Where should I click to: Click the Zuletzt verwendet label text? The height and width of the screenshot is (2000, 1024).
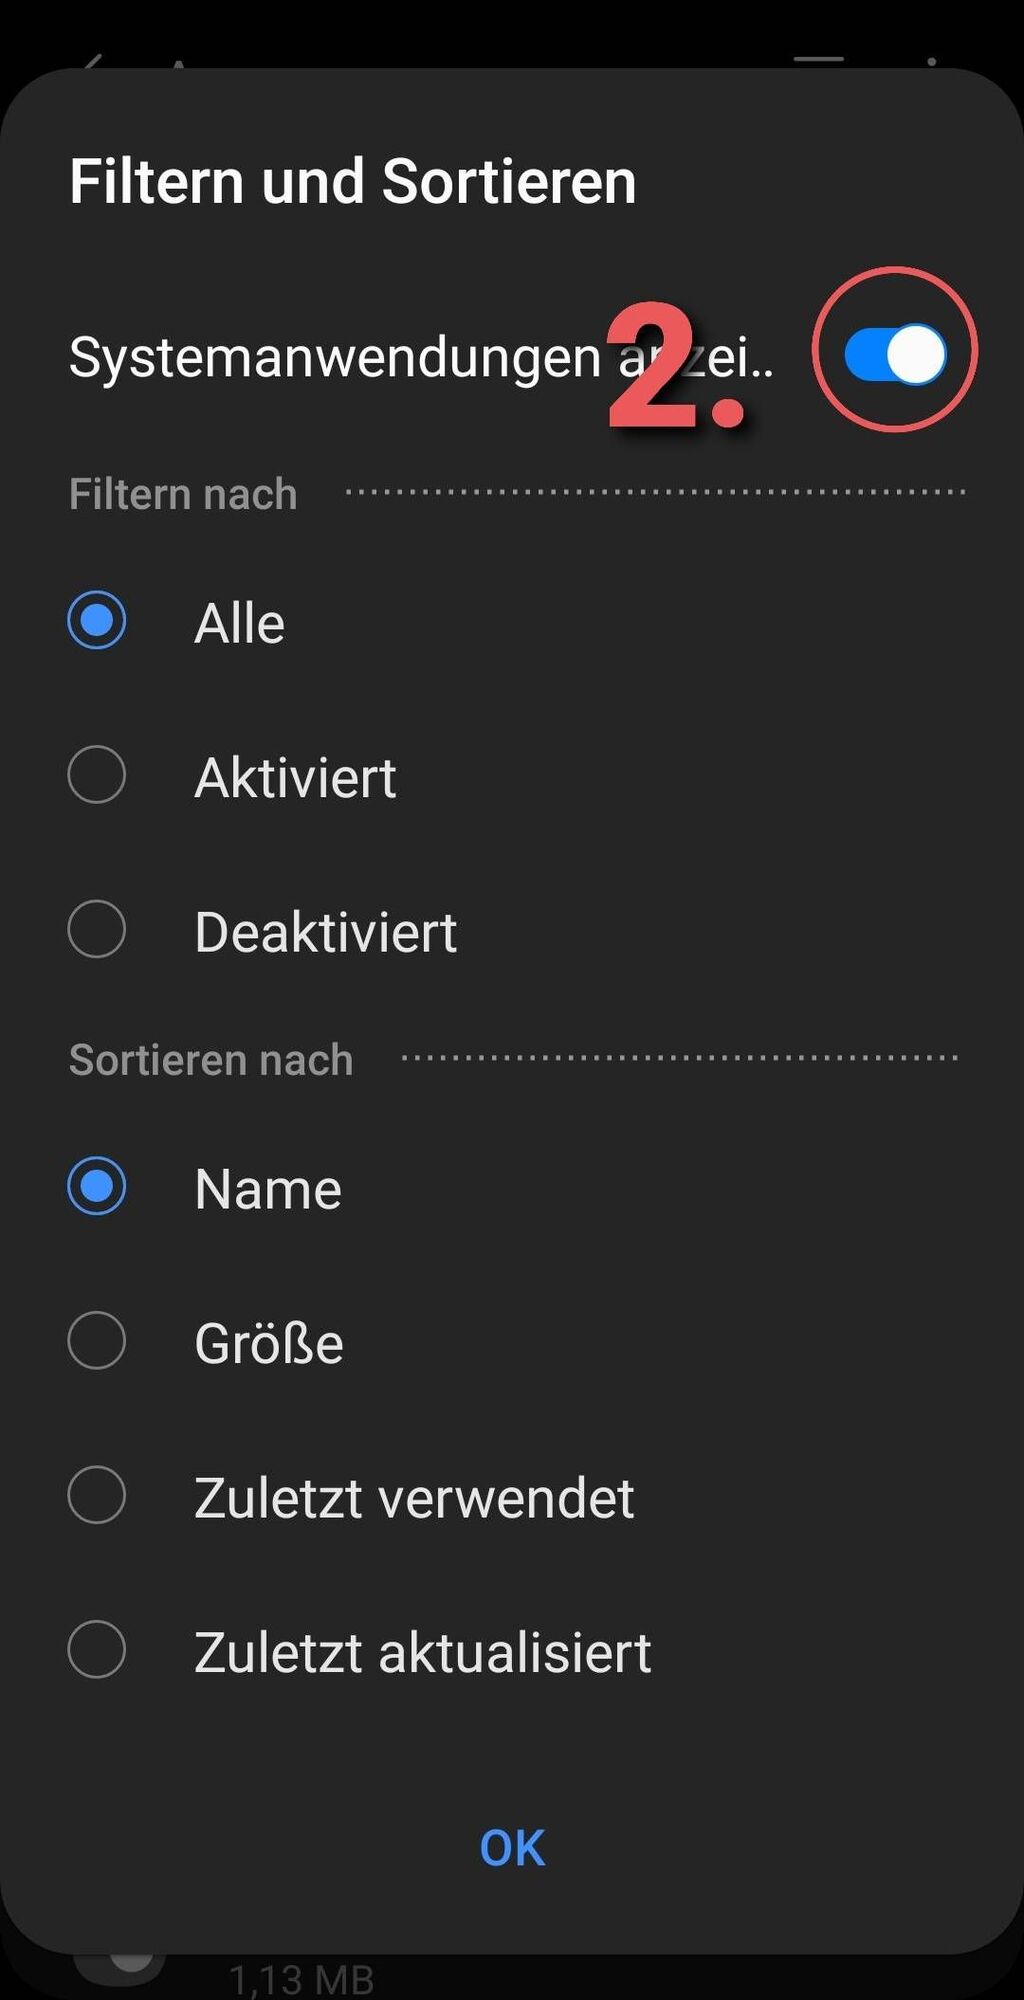pyautogui.click(x=414, y=1498)
